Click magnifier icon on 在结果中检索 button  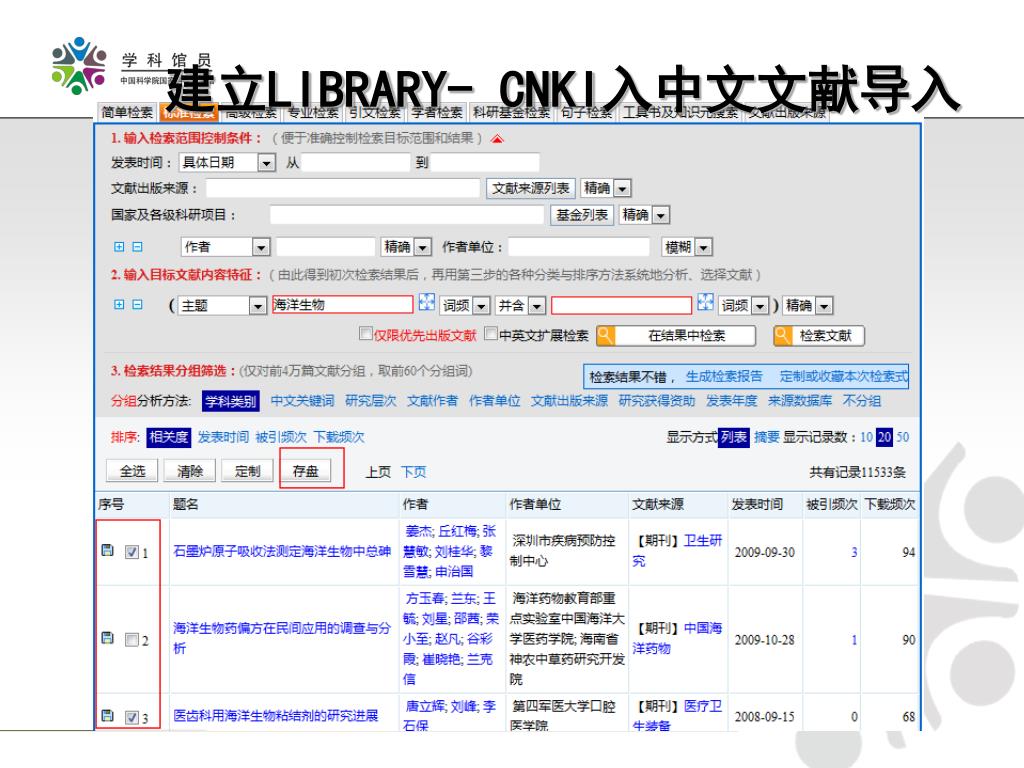click(605, 336)
